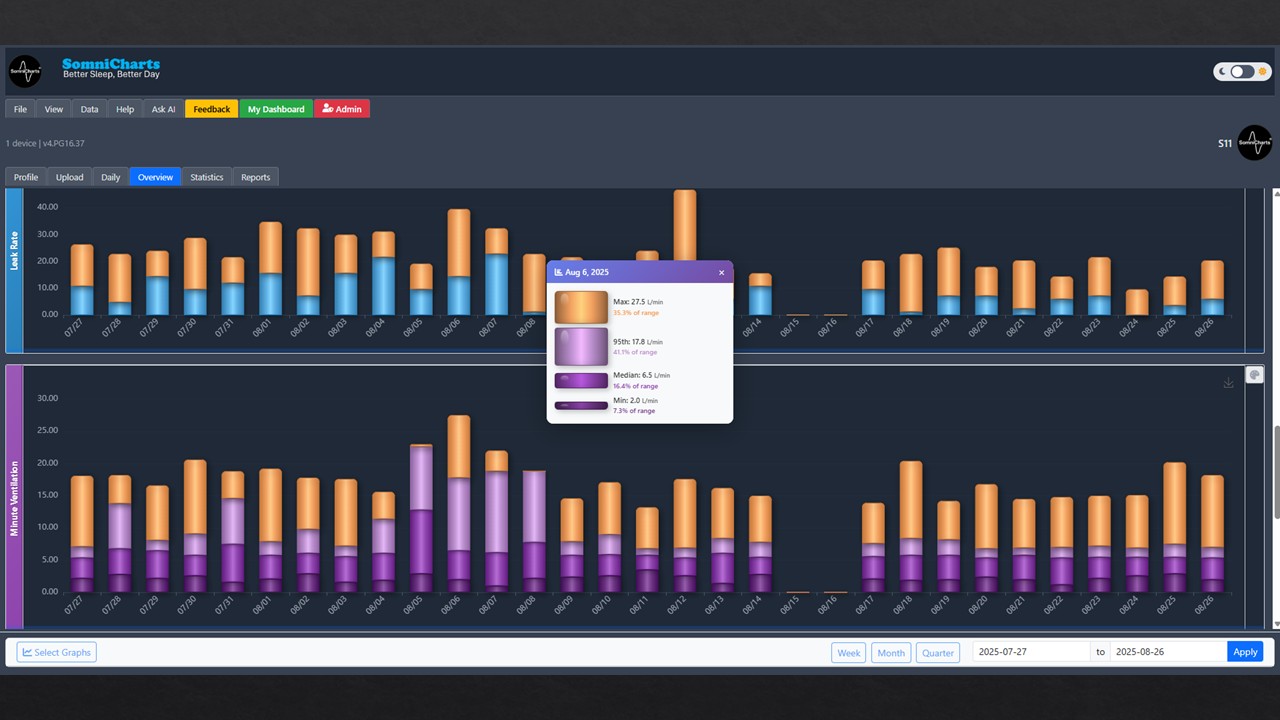Click the 08/18 bar in Minute Ventilation chart
The width and height of the screenshot is (1280, 720).
tap(911, 526)
